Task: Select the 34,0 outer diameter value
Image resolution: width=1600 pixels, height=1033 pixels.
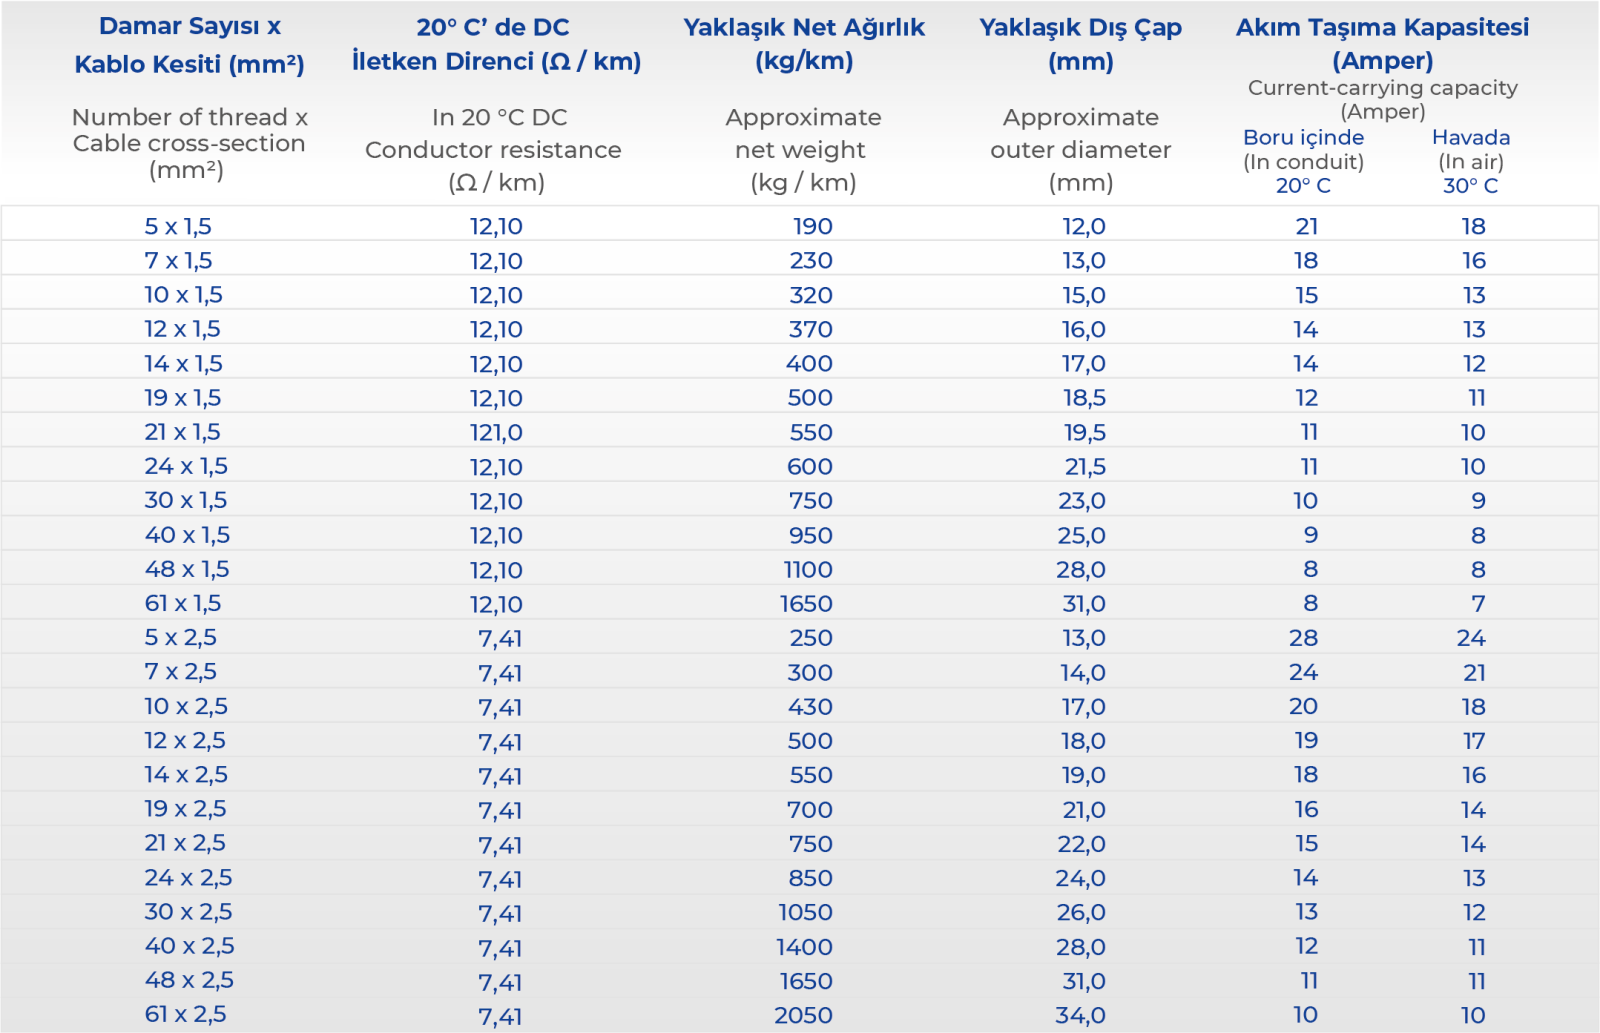Action: pos(1080,1015)
